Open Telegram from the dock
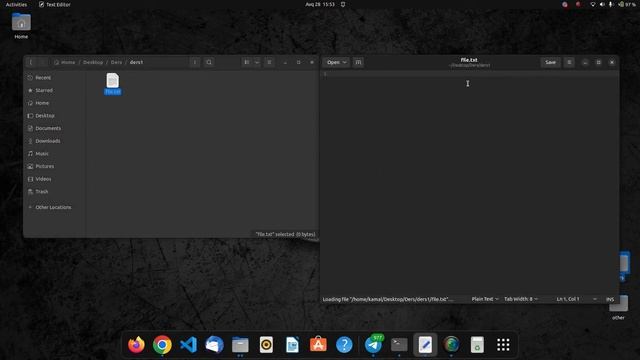This screenshot has width=640, height=360. pyautogui.click(x=373, y=345)
